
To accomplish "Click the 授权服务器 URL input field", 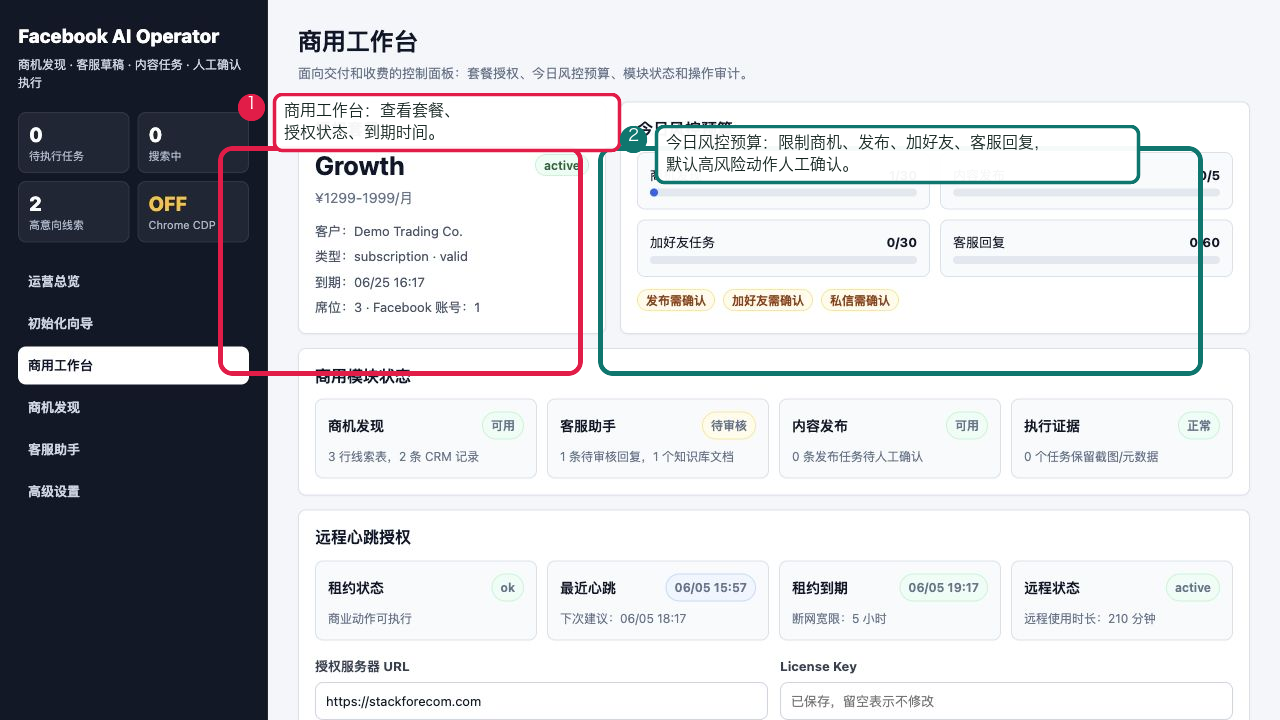I will 541,701.
